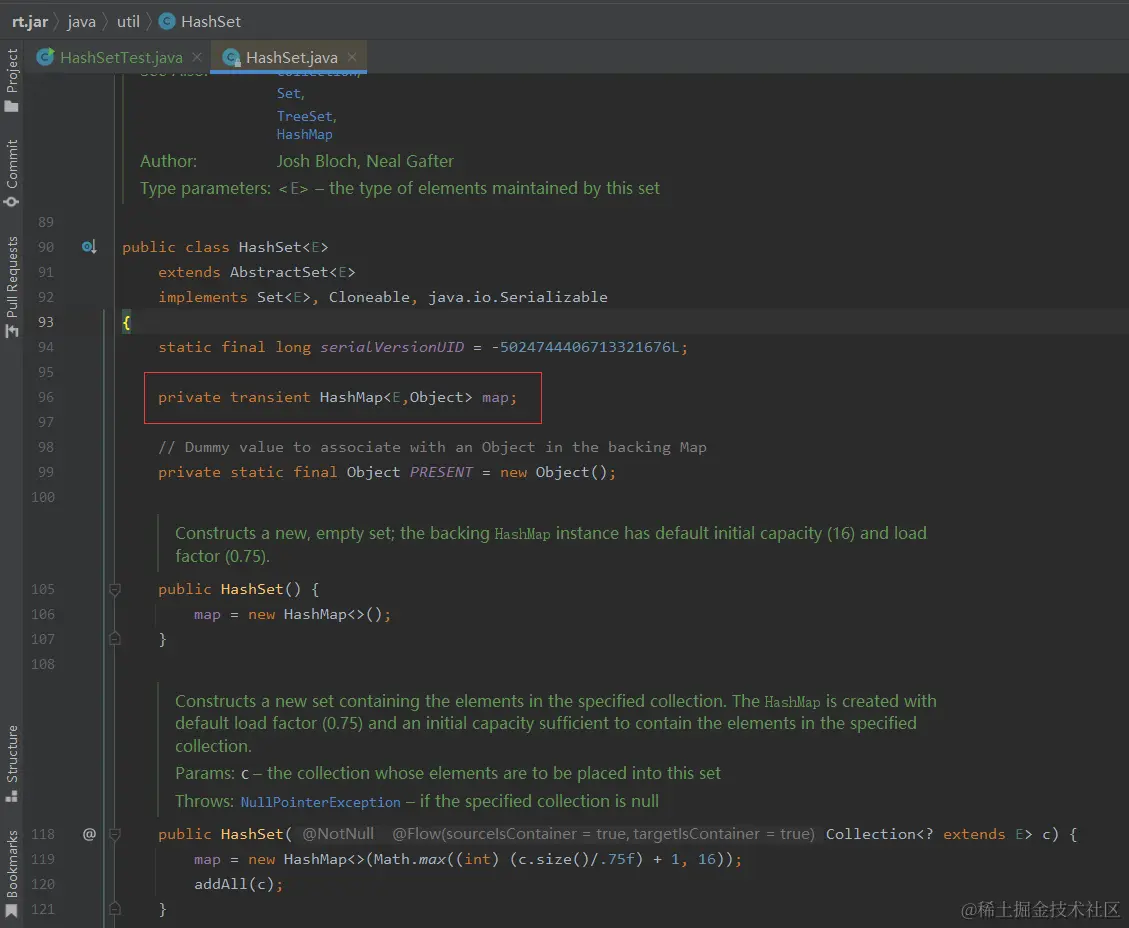Click util package in breadcrumb
The image size is (1129, 928).
128,22
